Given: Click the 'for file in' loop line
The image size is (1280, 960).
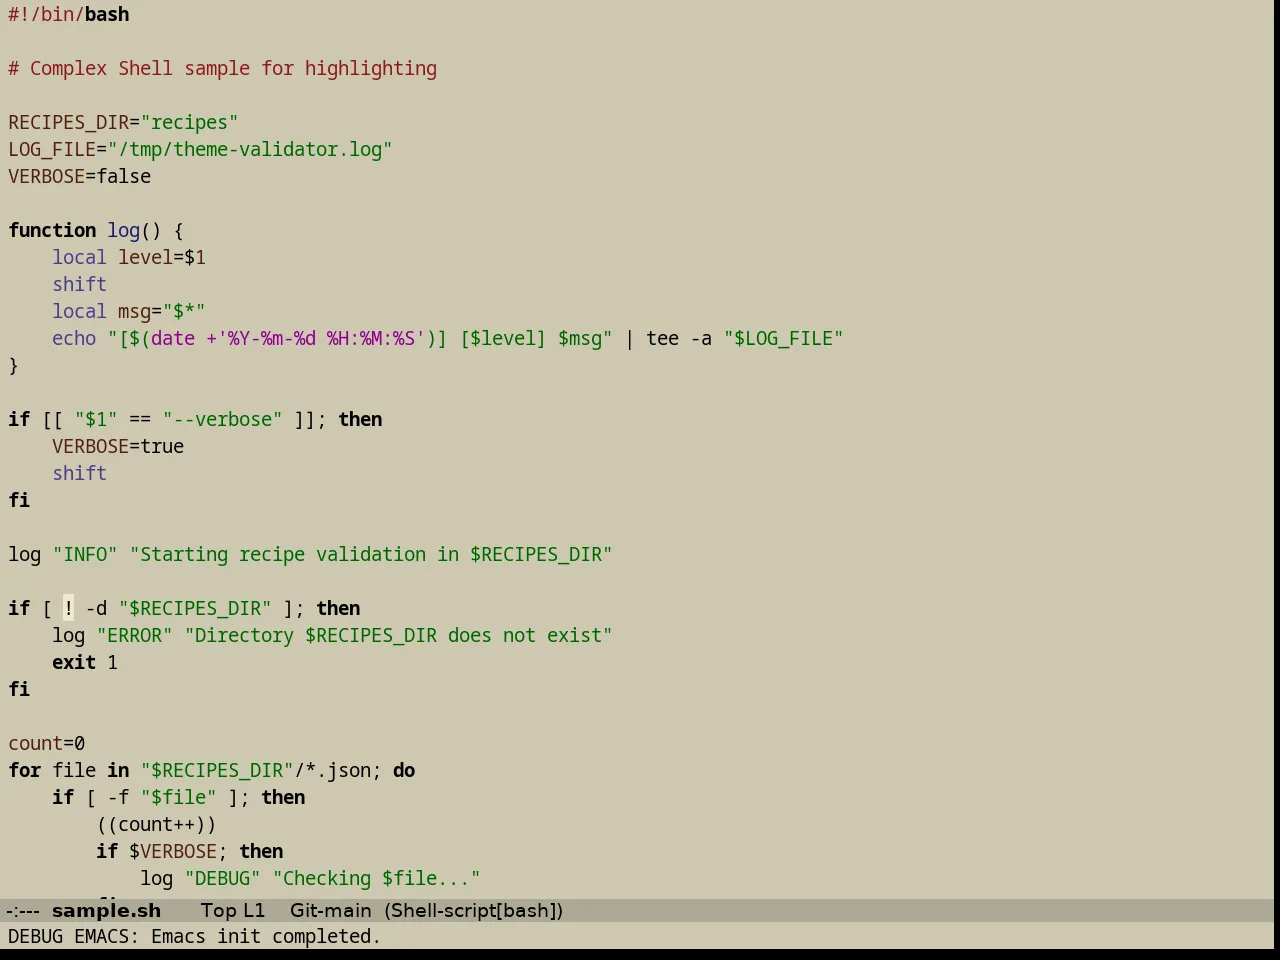Looking at the screenshot, I should point(212,770).
